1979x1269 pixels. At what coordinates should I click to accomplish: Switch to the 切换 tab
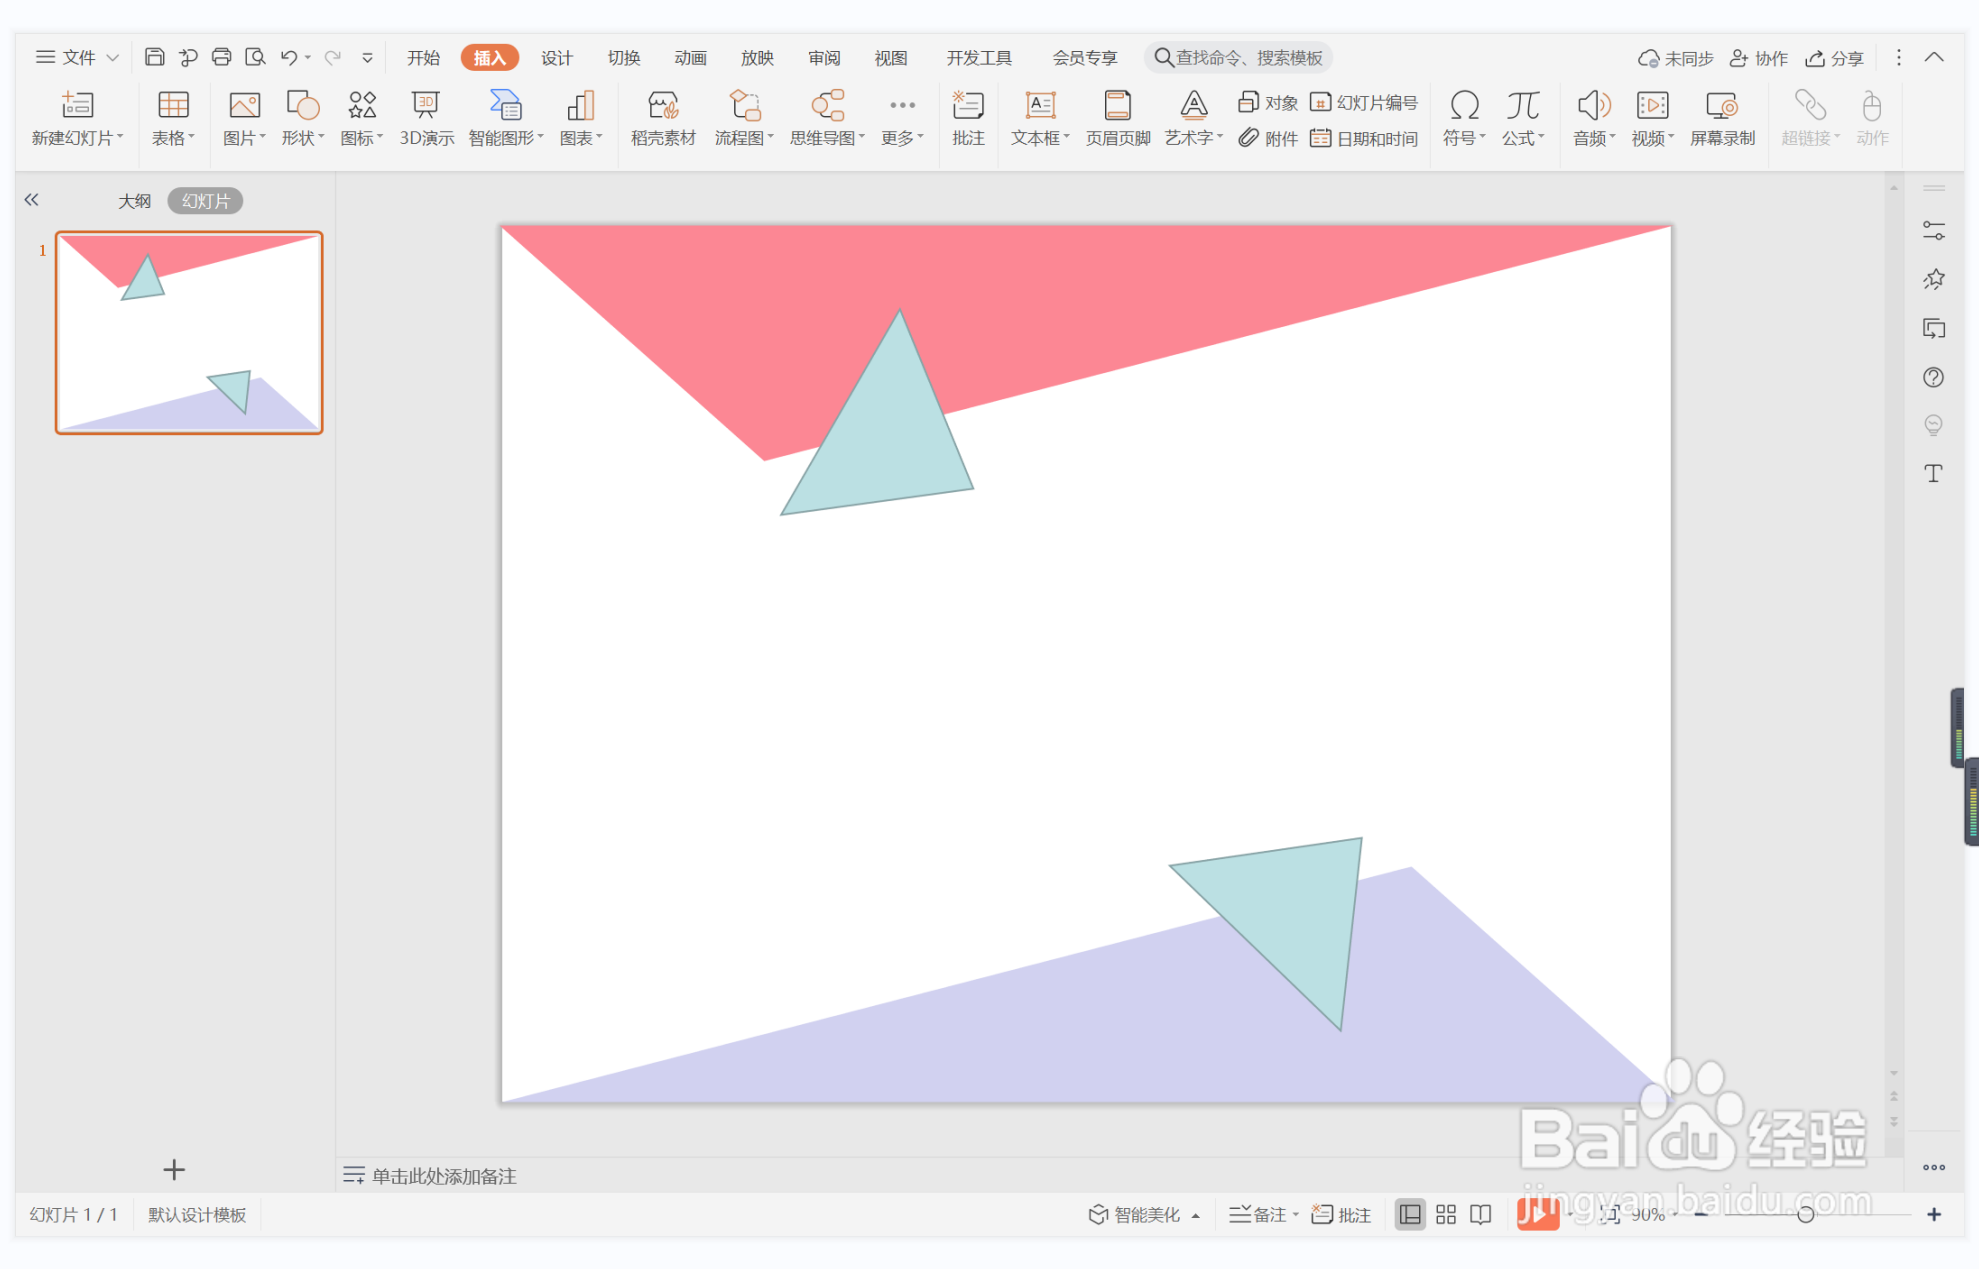pos(623,58)
